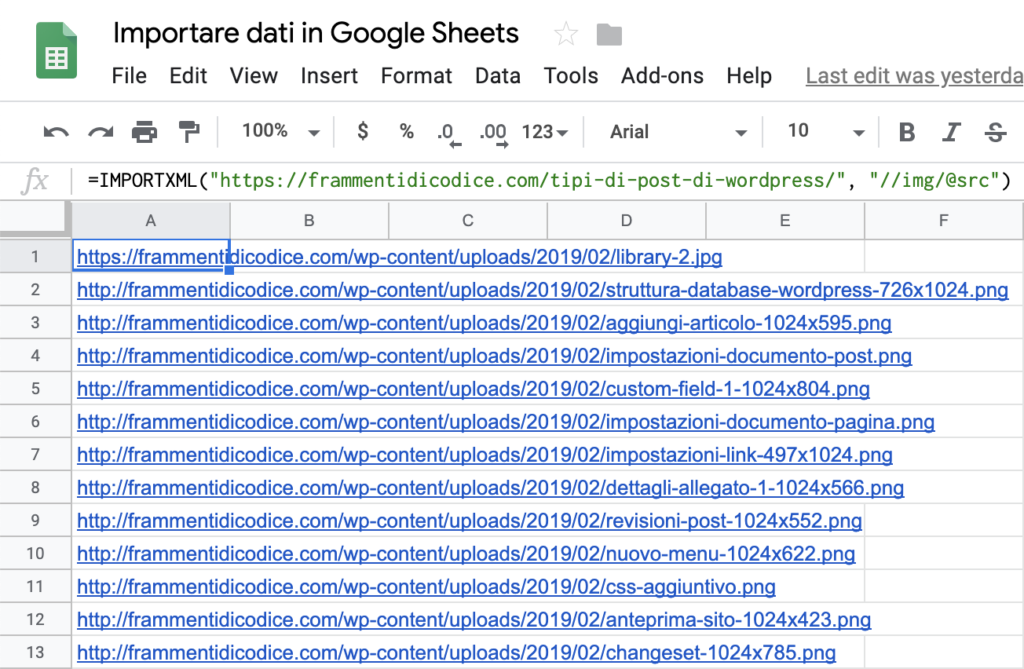Viewport: 1024px width, 669px height.
Task: Open 'Last edit was yesterday' revision link
Action: coord(914,76)
